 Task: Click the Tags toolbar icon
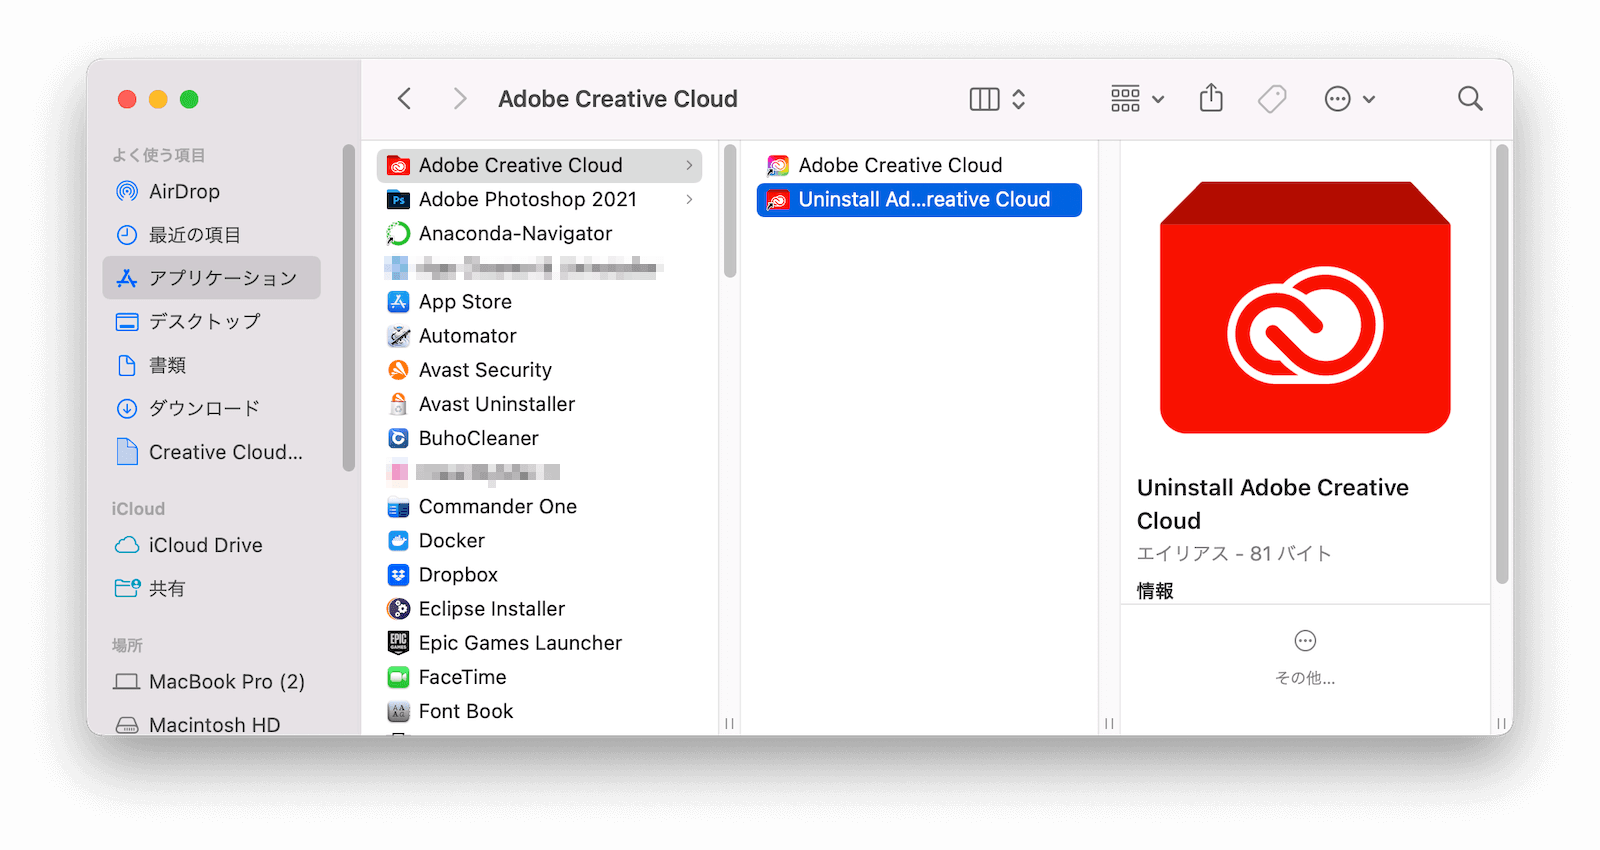tap(1272, 98)
